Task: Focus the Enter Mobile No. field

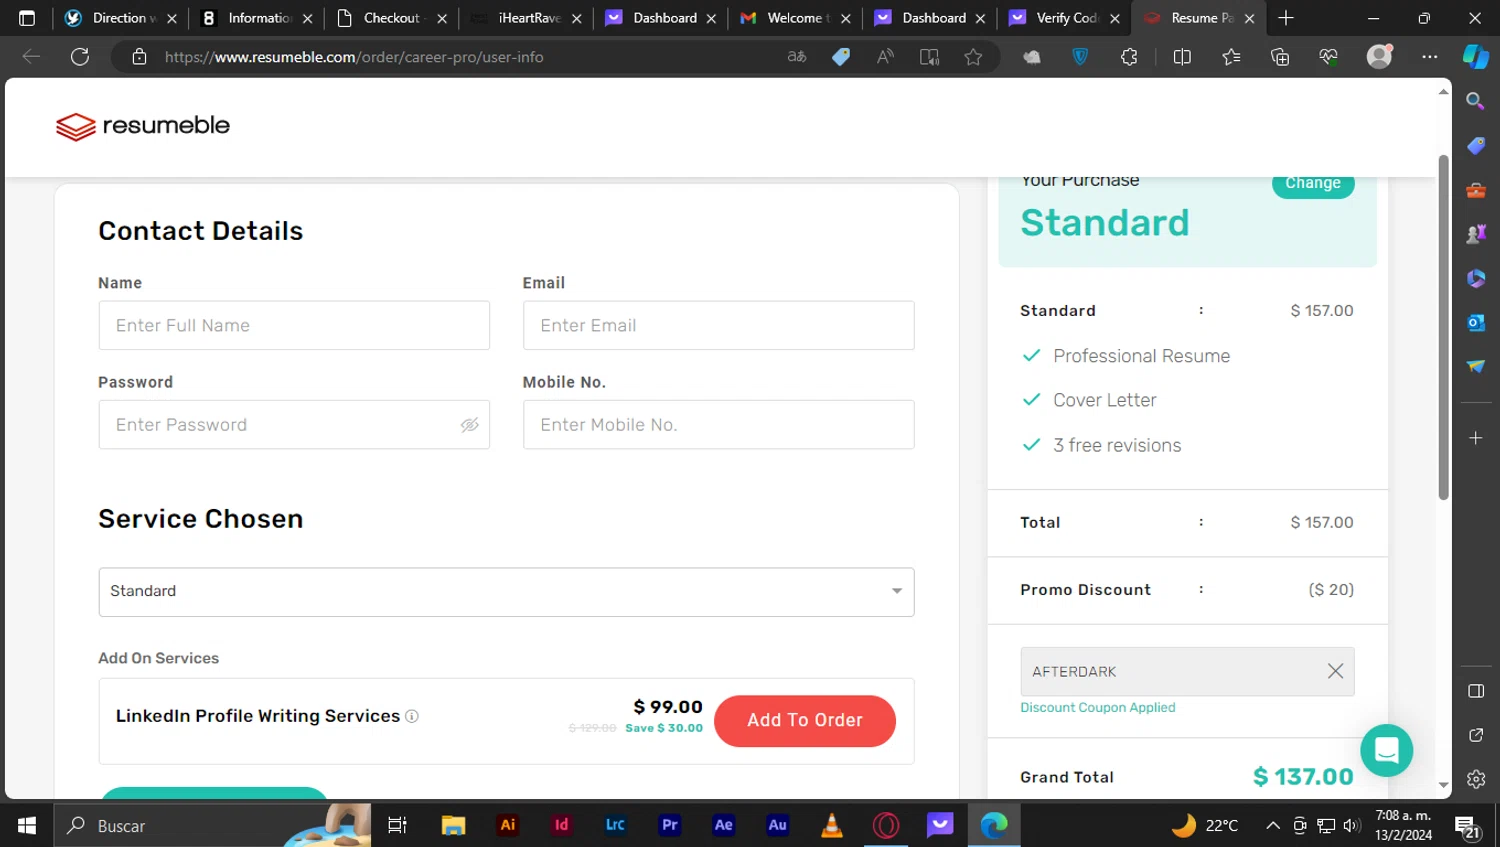Action: 718,425
